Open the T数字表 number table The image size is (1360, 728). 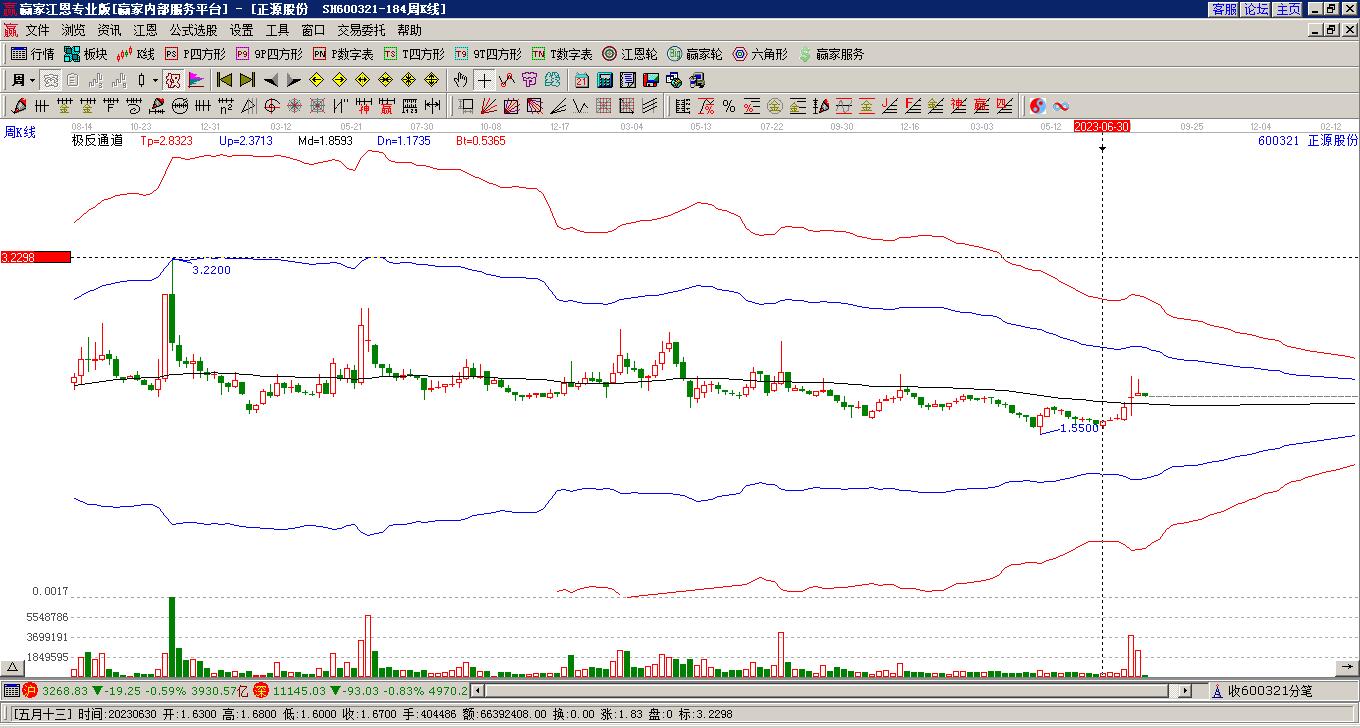(x=562, y=54)
